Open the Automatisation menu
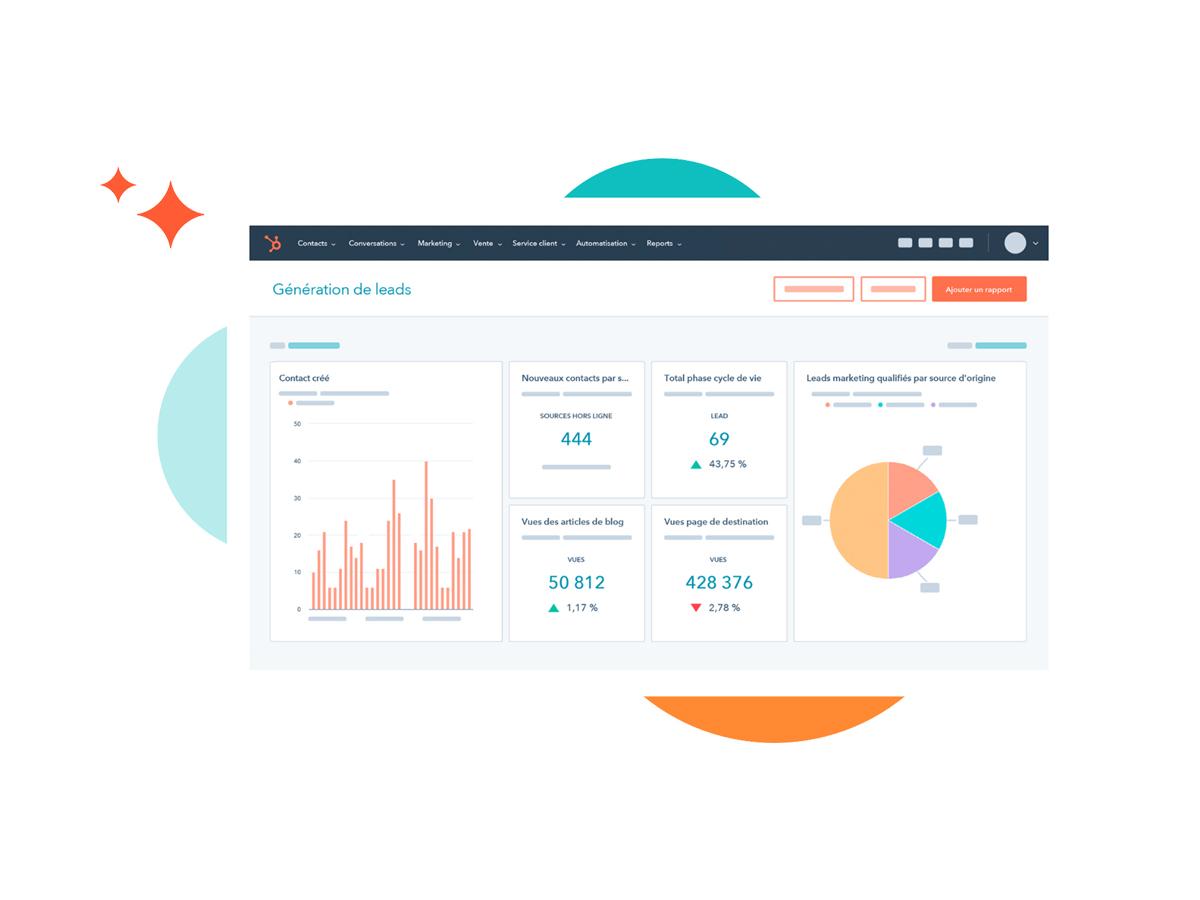1200x900 pixels. point(606,244)
